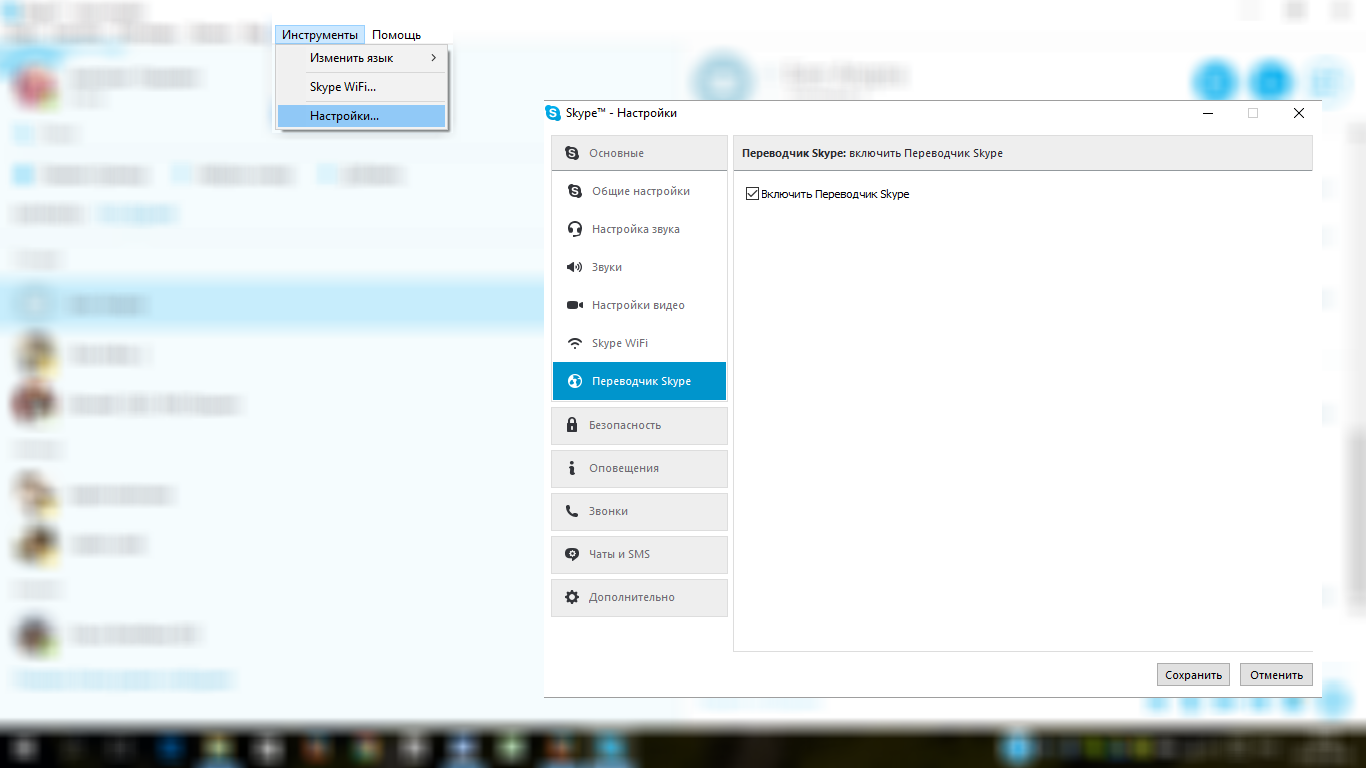Viewport: 1366px width, 768px height.
Task: Select Skype WiFi in the settings sidebar
Action: coord(639,343)
